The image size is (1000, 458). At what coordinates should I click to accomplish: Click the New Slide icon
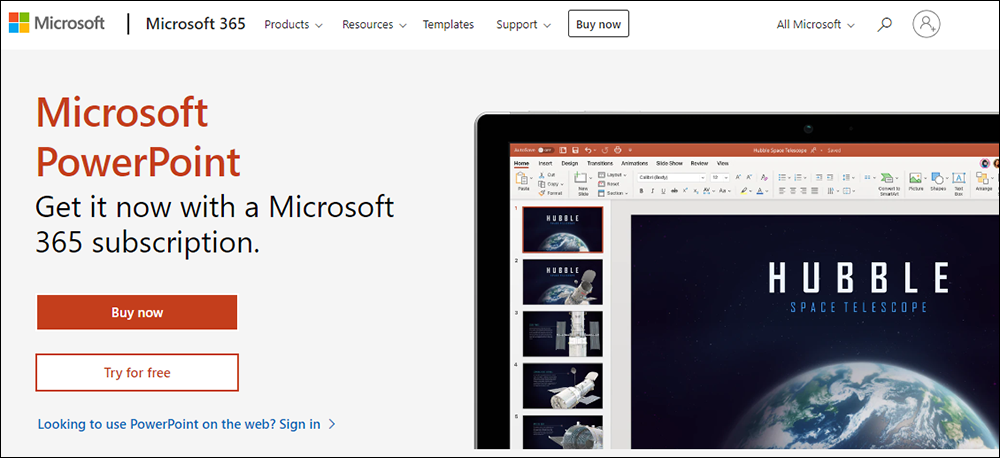click(x=580, y=177)
